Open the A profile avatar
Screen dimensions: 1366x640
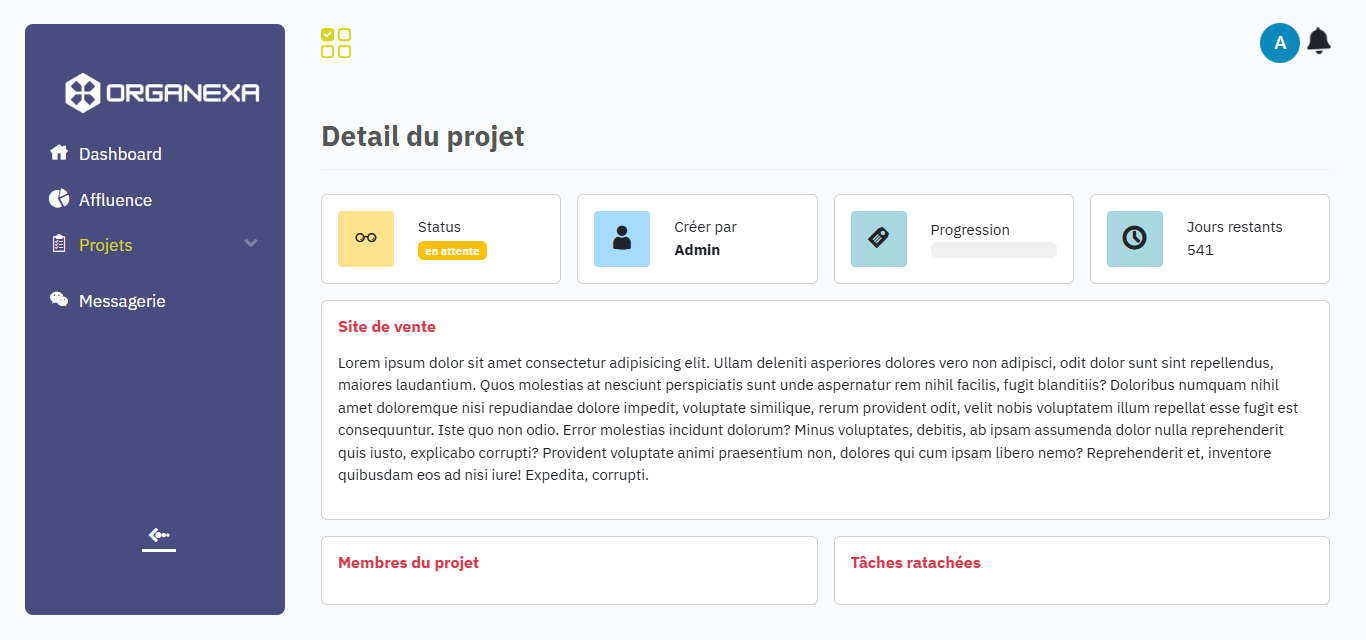(x=1280, y=42)
